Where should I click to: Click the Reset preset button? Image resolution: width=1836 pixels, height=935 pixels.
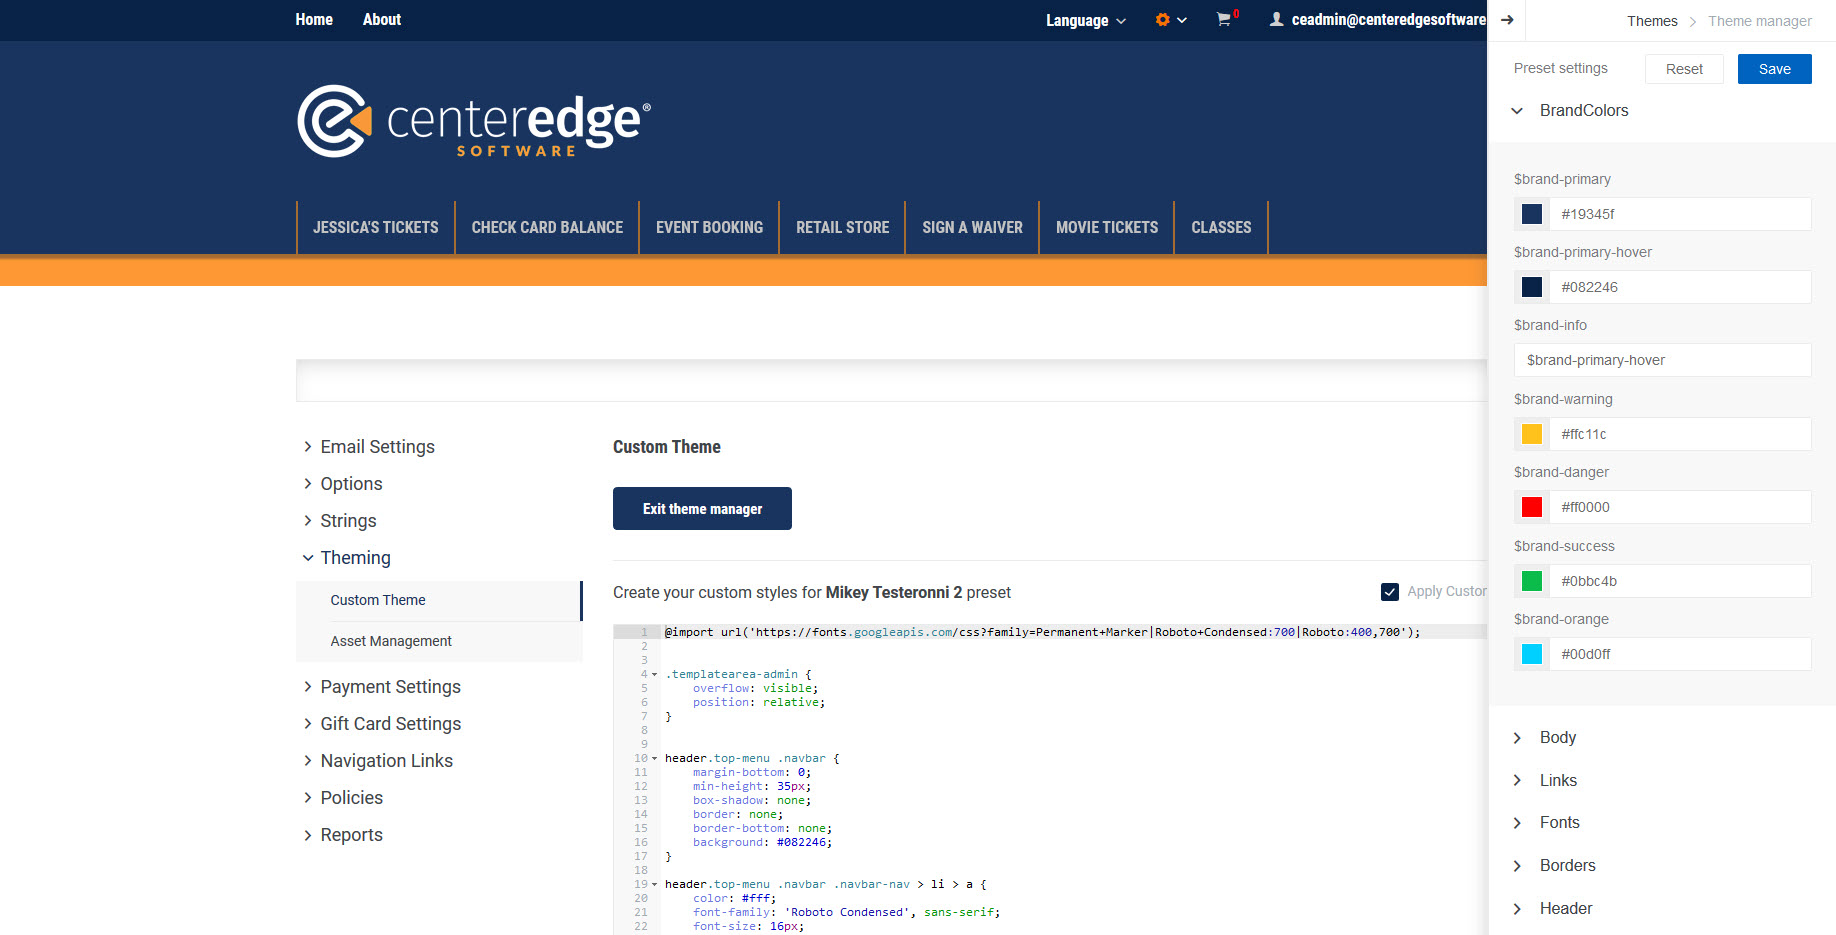[x=1684, y=69]
